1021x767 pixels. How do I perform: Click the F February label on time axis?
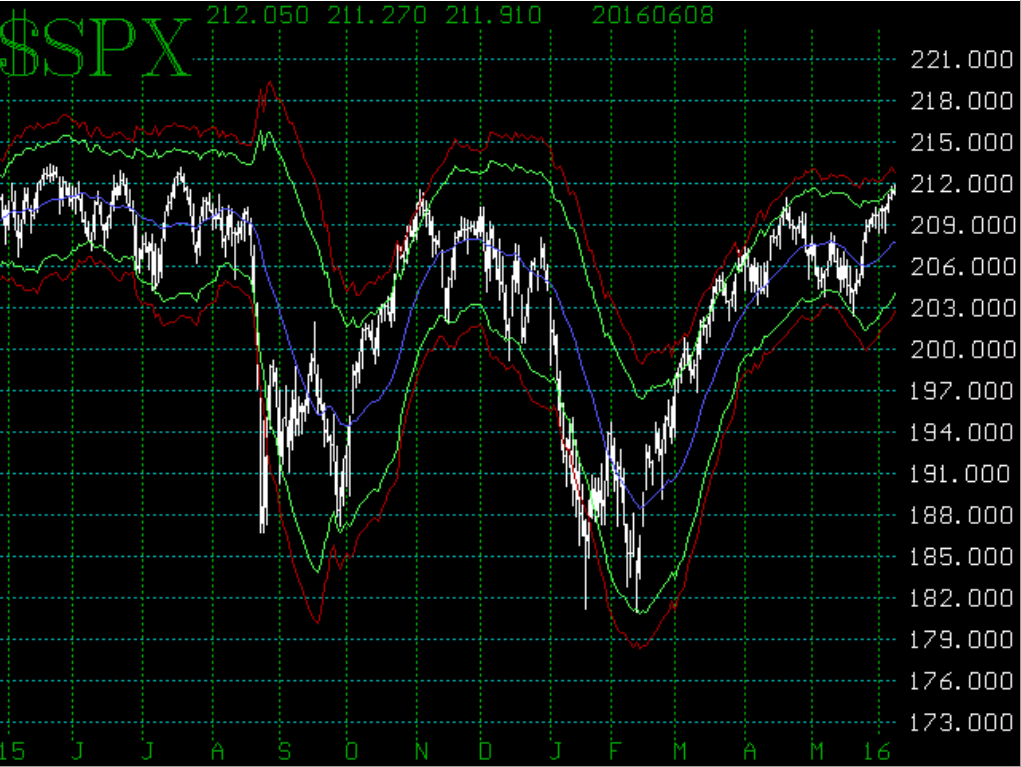(x=614, y=751)
